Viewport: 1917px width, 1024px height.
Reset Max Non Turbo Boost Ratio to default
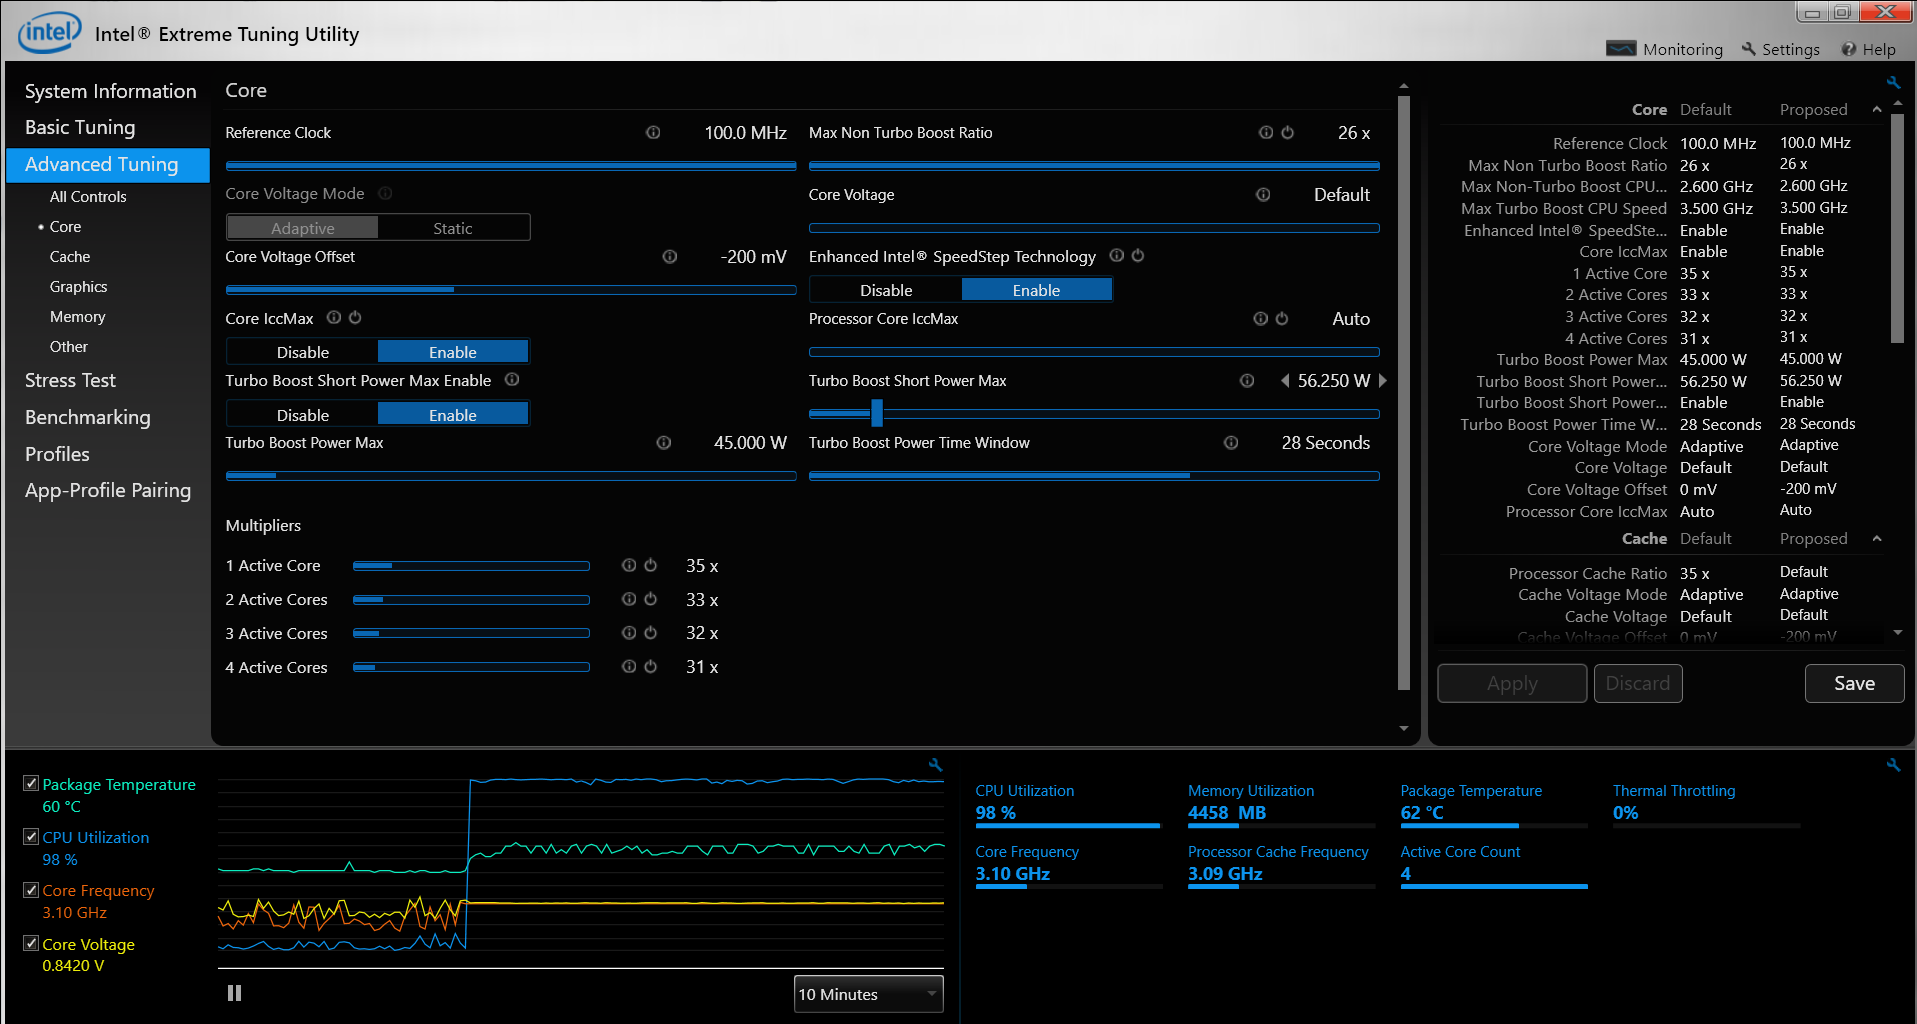(x=1288, y=132)
